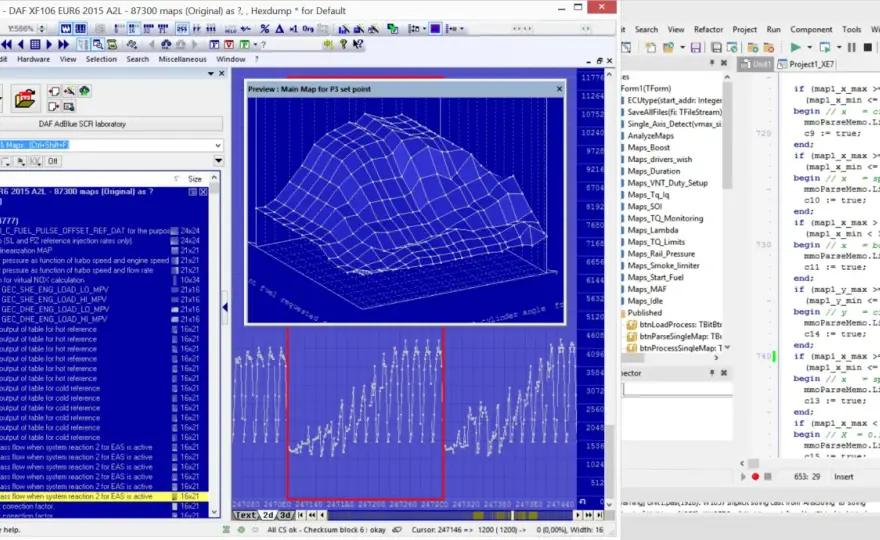The image size is (880, 540).
Task: Click hexdump horizontal position scrollbar
Action: click(451, 515)
